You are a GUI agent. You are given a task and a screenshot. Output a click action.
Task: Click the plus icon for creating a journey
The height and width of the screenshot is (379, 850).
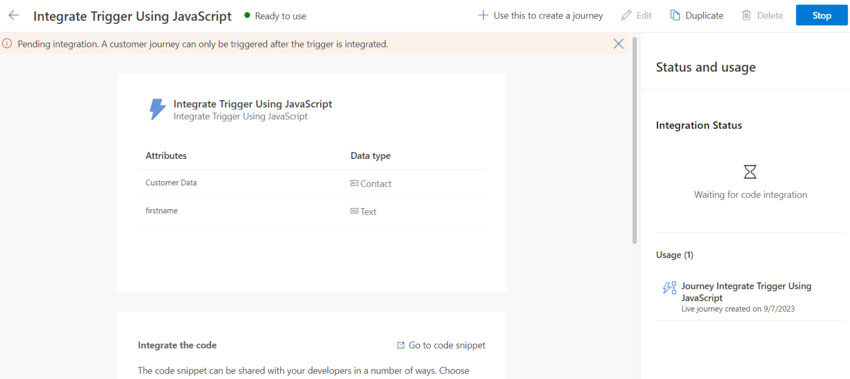482,16
